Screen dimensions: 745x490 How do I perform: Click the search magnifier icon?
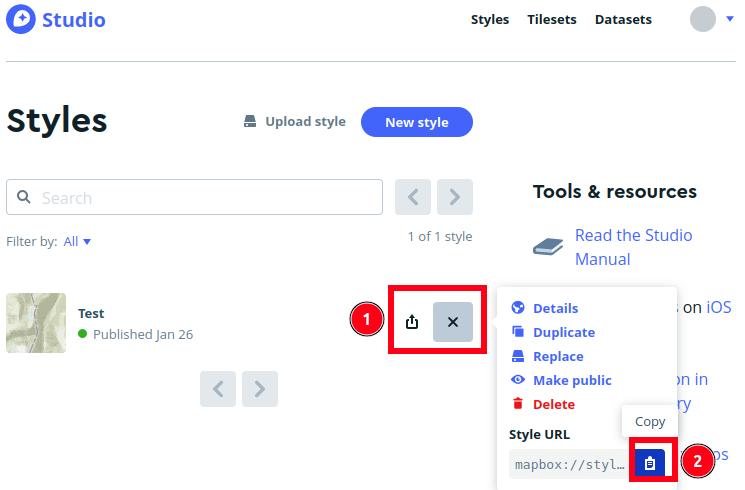24,197
